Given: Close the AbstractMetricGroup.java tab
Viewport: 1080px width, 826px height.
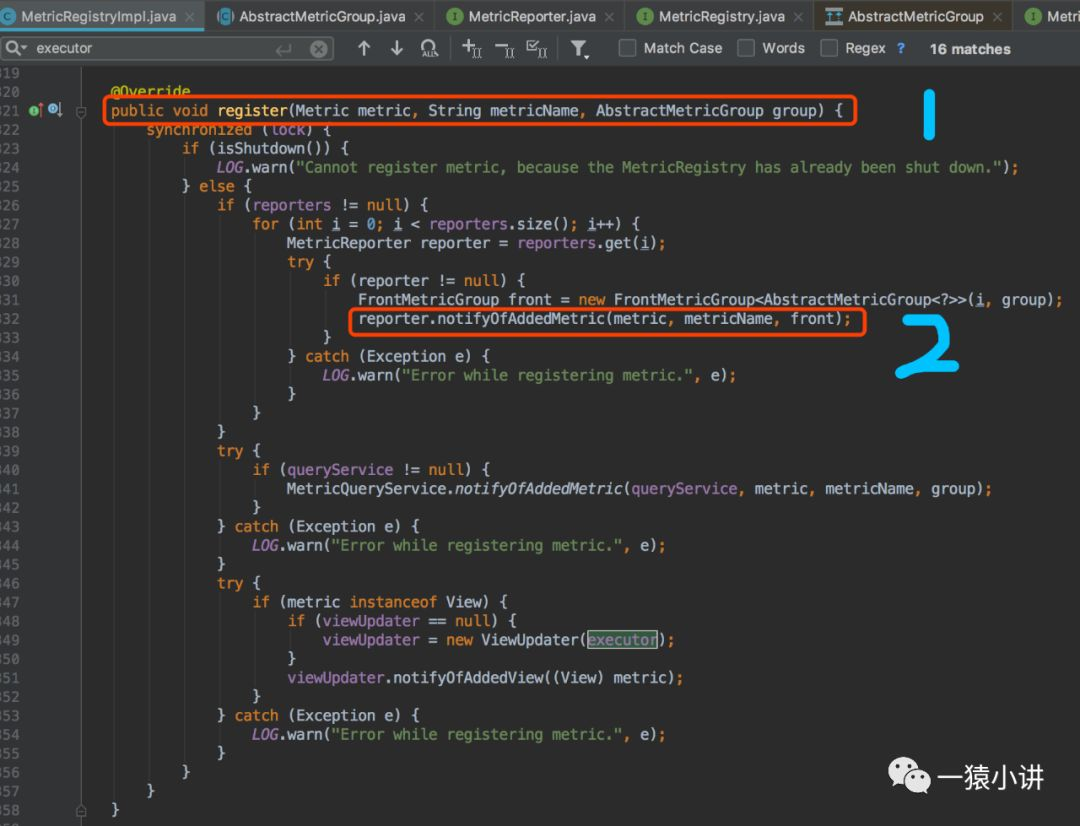Looking at the screenshot, I should [x=417, y=16].
